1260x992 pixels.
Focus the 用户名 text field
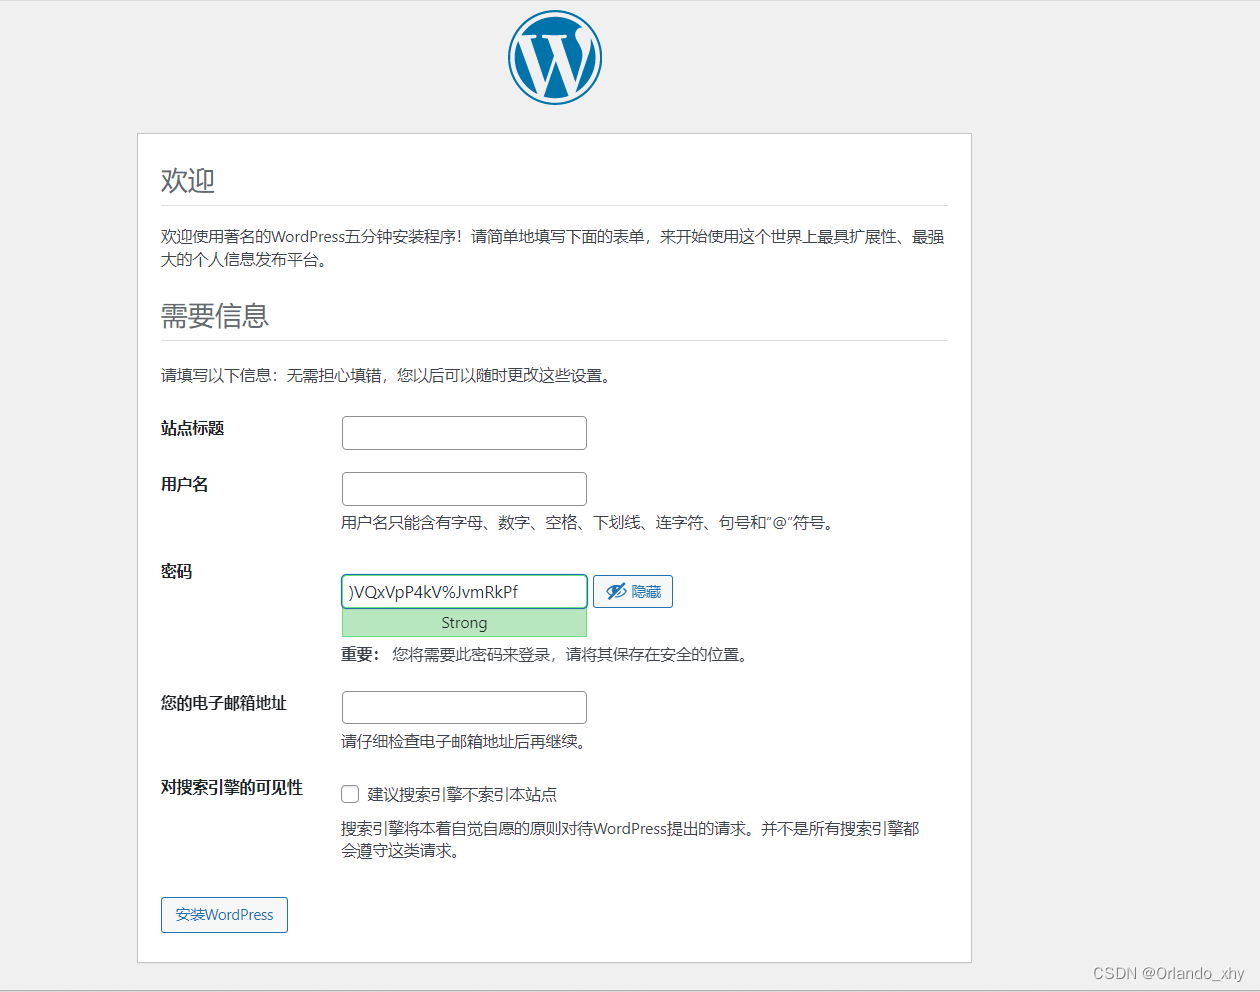point(464,489)
